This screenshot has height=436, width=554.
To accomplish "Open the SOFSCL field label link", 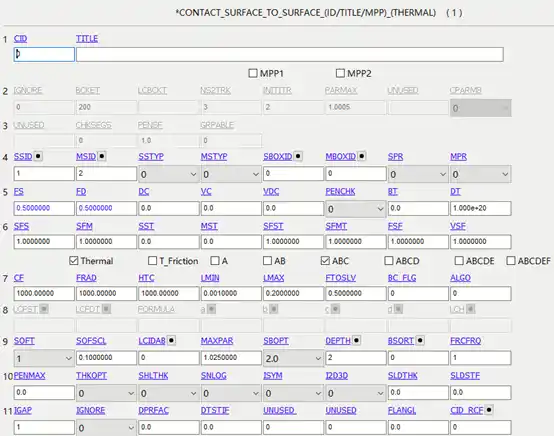I will [x=91, y=341].
